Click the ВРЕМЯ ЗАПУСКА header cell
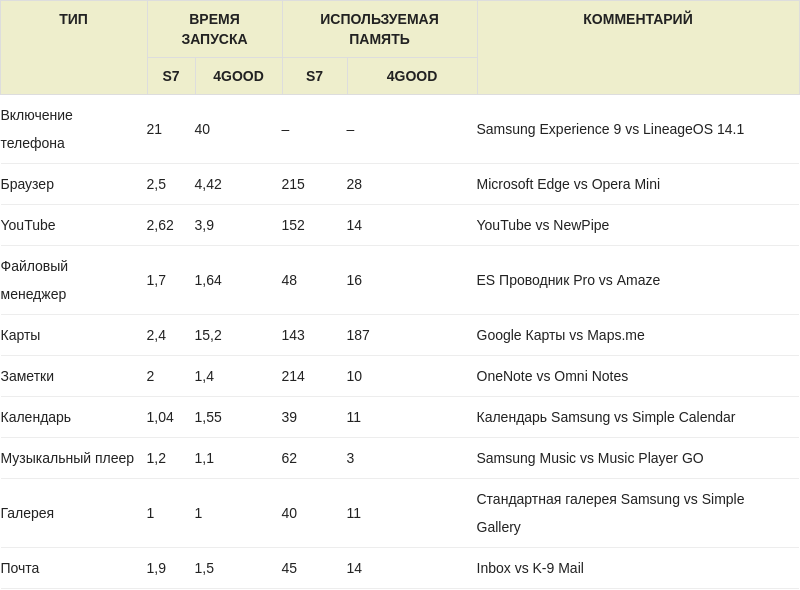 tap(214, 29)
